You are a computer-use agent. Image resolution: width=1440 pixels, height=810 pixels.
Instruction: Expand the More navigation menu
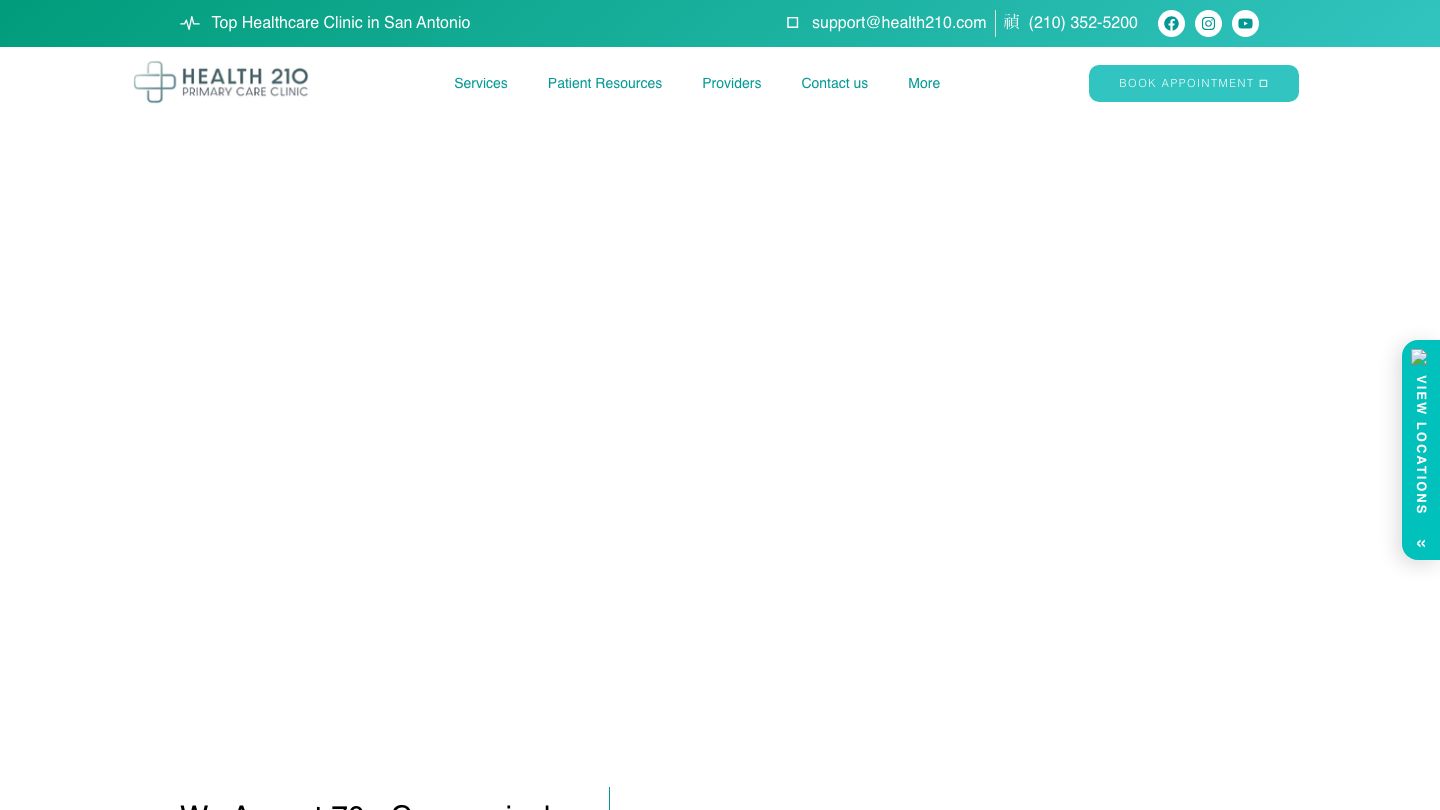click(x=923, y=83)
